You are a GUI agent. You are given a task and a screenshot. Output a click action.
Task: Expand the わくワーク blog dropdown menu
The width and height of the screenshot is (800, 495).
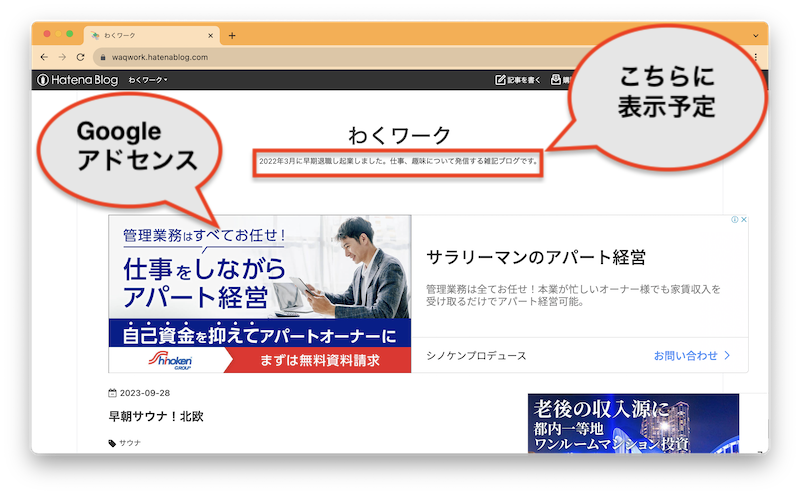148,80
